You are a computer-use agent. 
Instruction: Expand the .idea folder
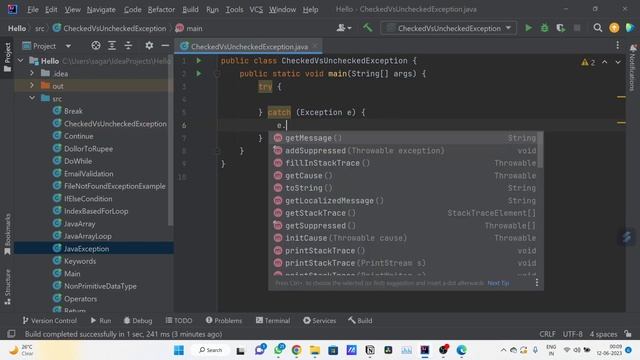(32, 73)
